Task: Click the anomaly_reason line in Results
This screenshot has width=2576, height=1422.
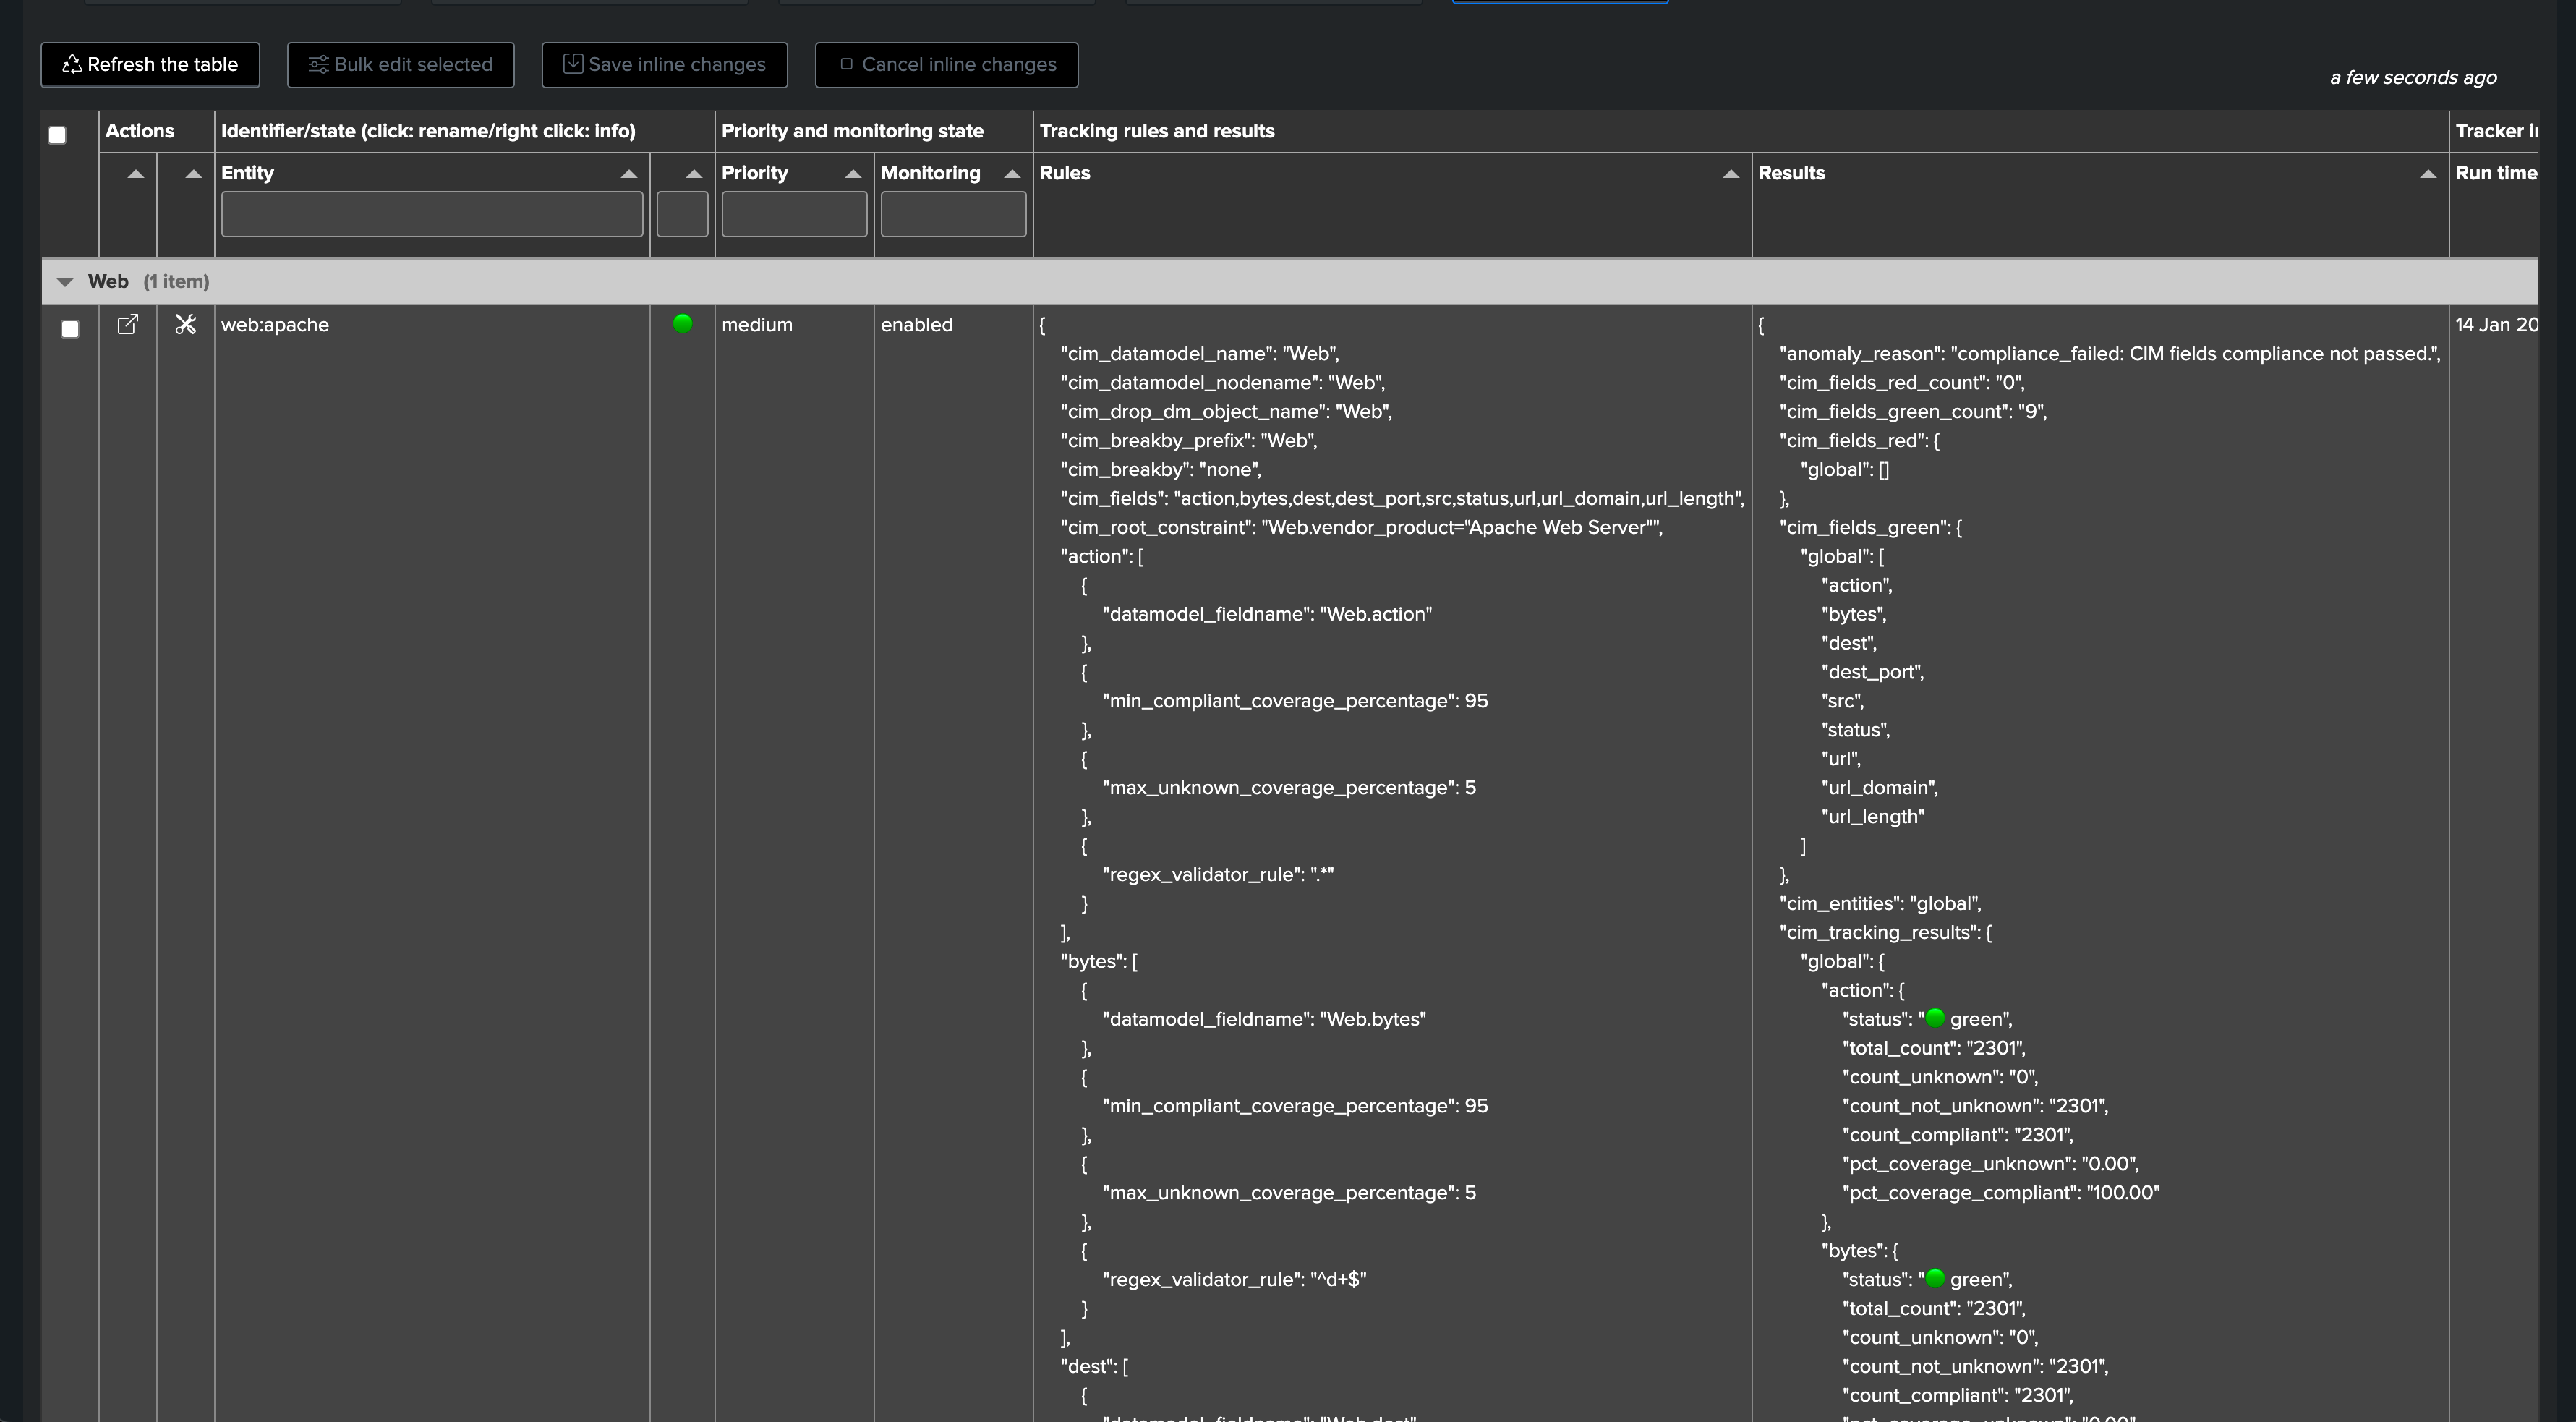Action: (2110, 354)
